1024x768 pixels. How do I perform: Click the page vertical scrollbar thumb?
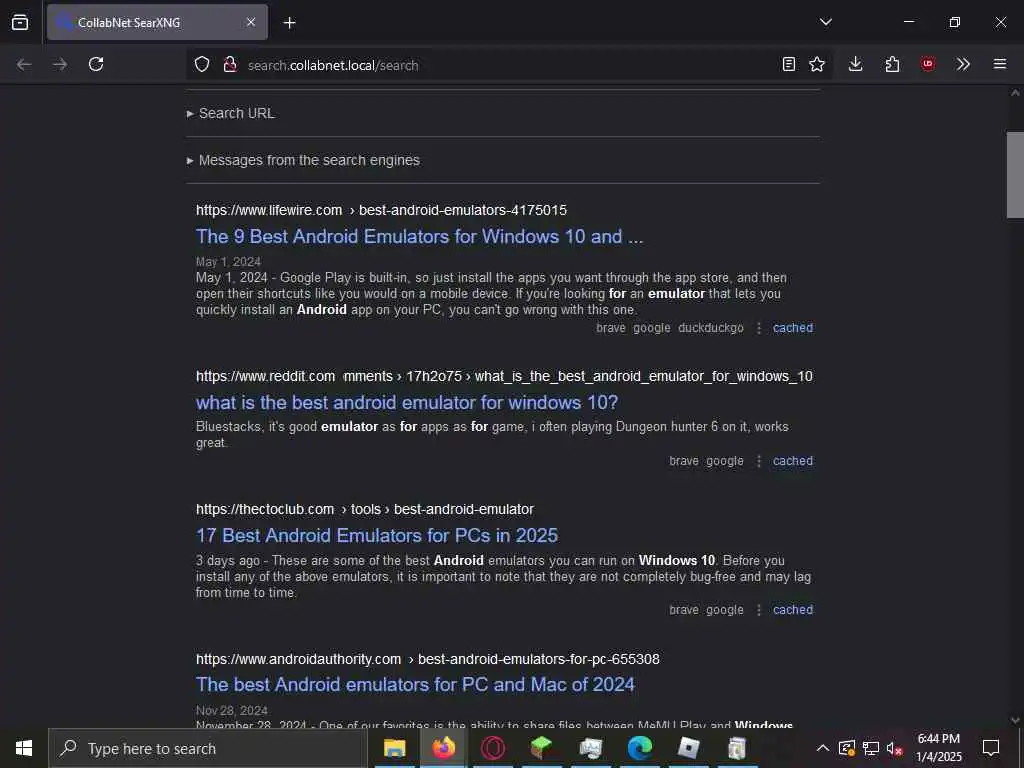click(1015, 174)
